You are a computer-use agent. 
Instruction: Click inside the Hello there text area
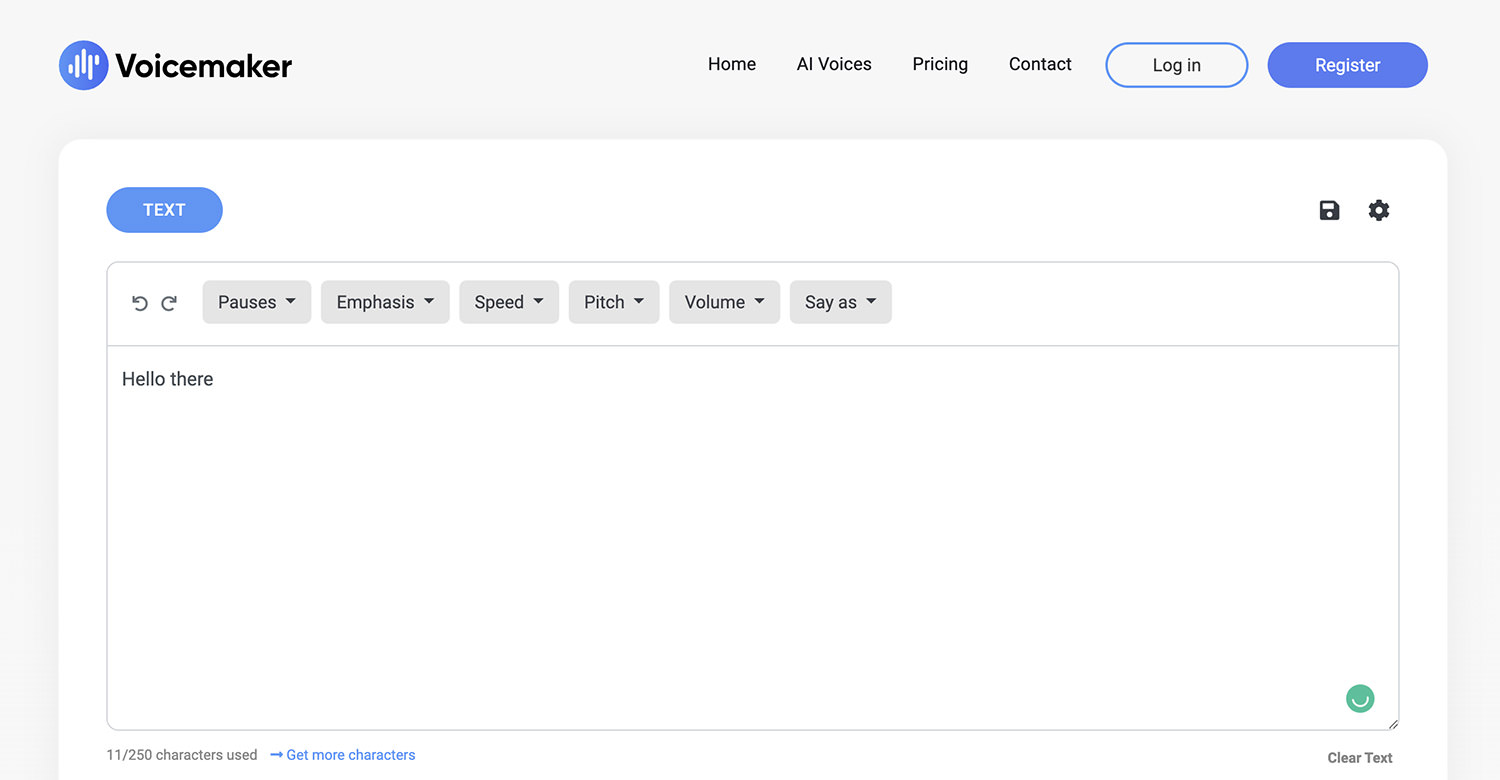[x=753, y=538]
